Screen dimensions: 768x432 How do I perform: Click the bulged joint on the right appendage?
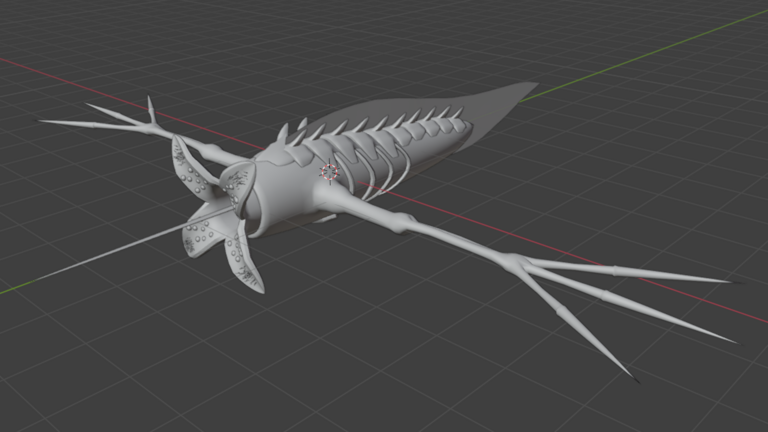pos(402,217)
